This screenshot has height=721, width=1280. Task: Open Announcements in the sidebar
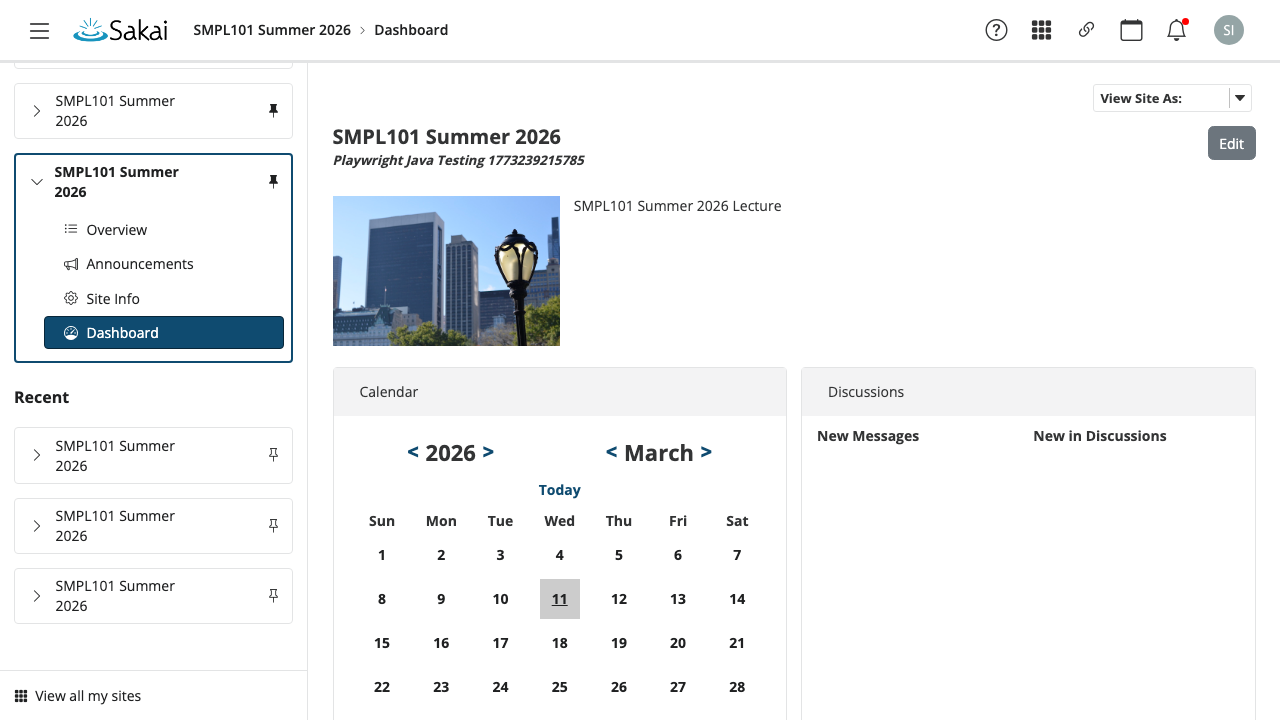[x=140, y=264]
